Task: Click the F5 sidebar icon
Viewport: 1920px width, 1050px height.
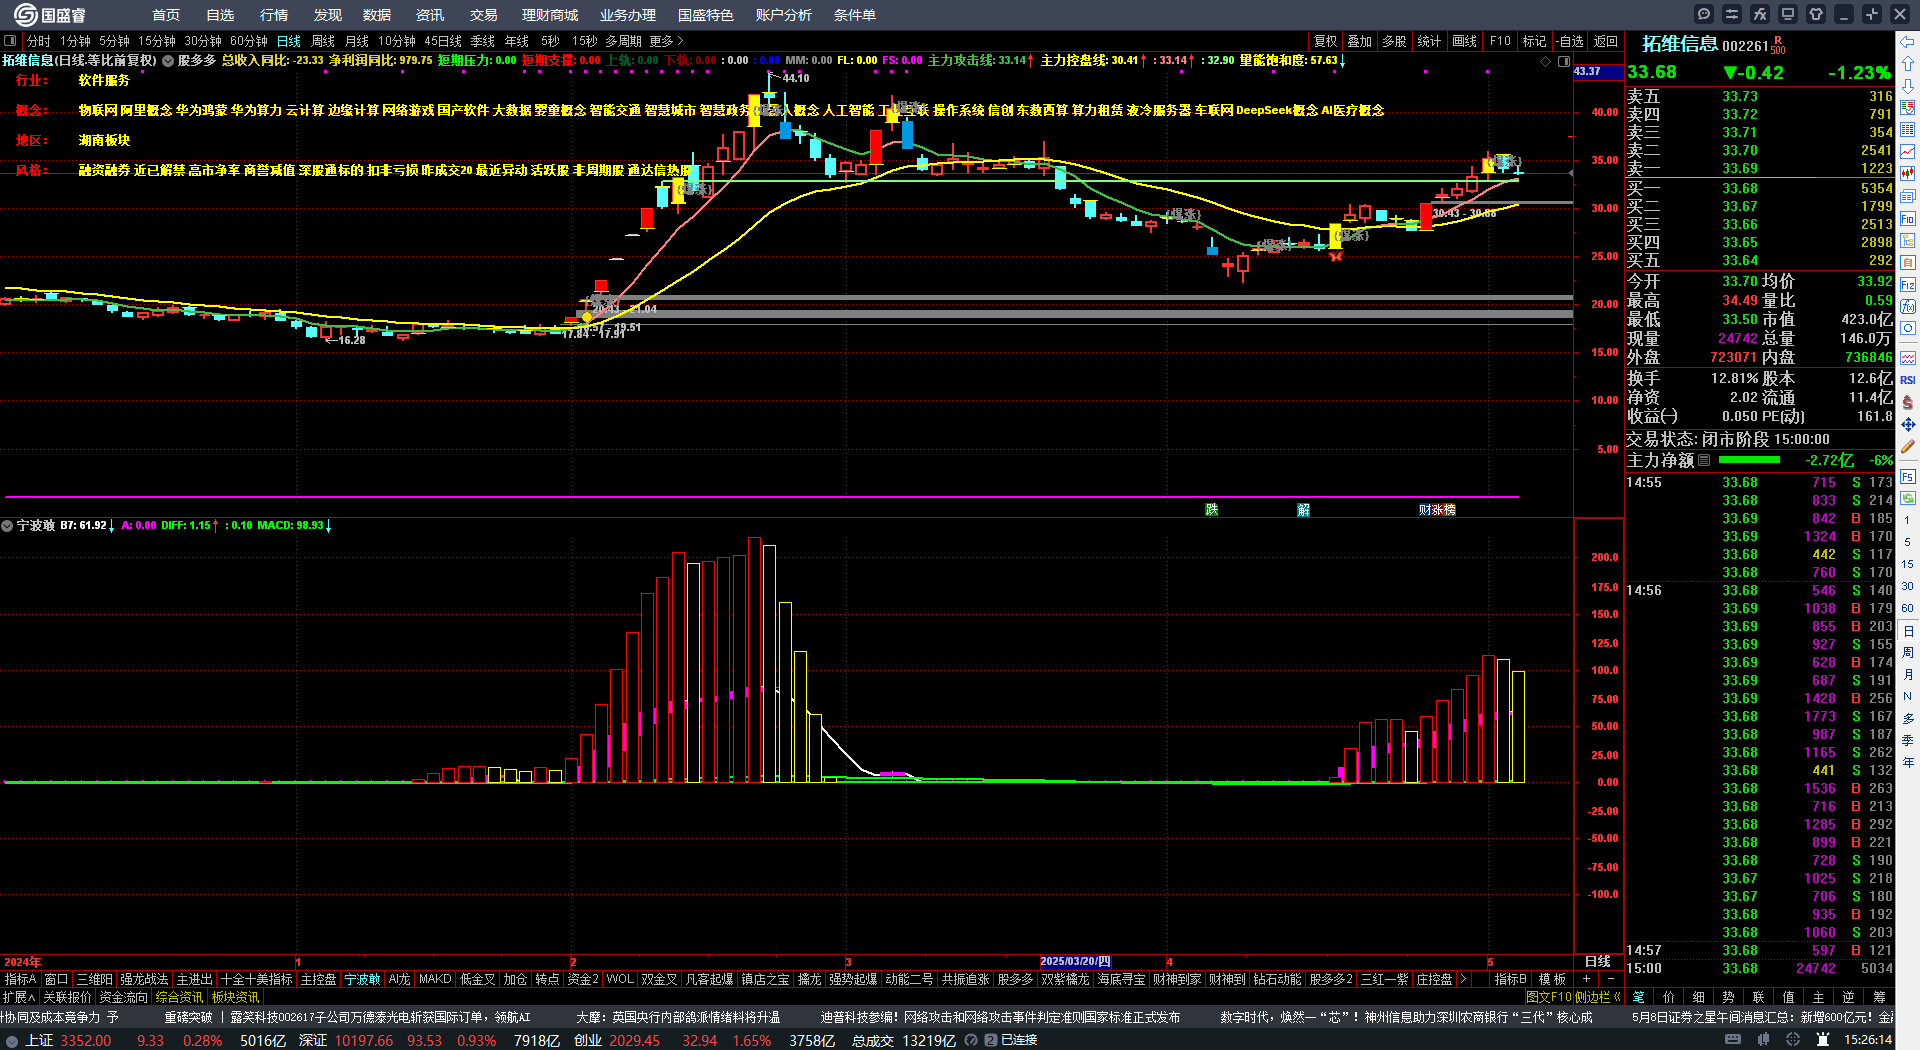Action: pyautogui.click(x=1908, y=476)
